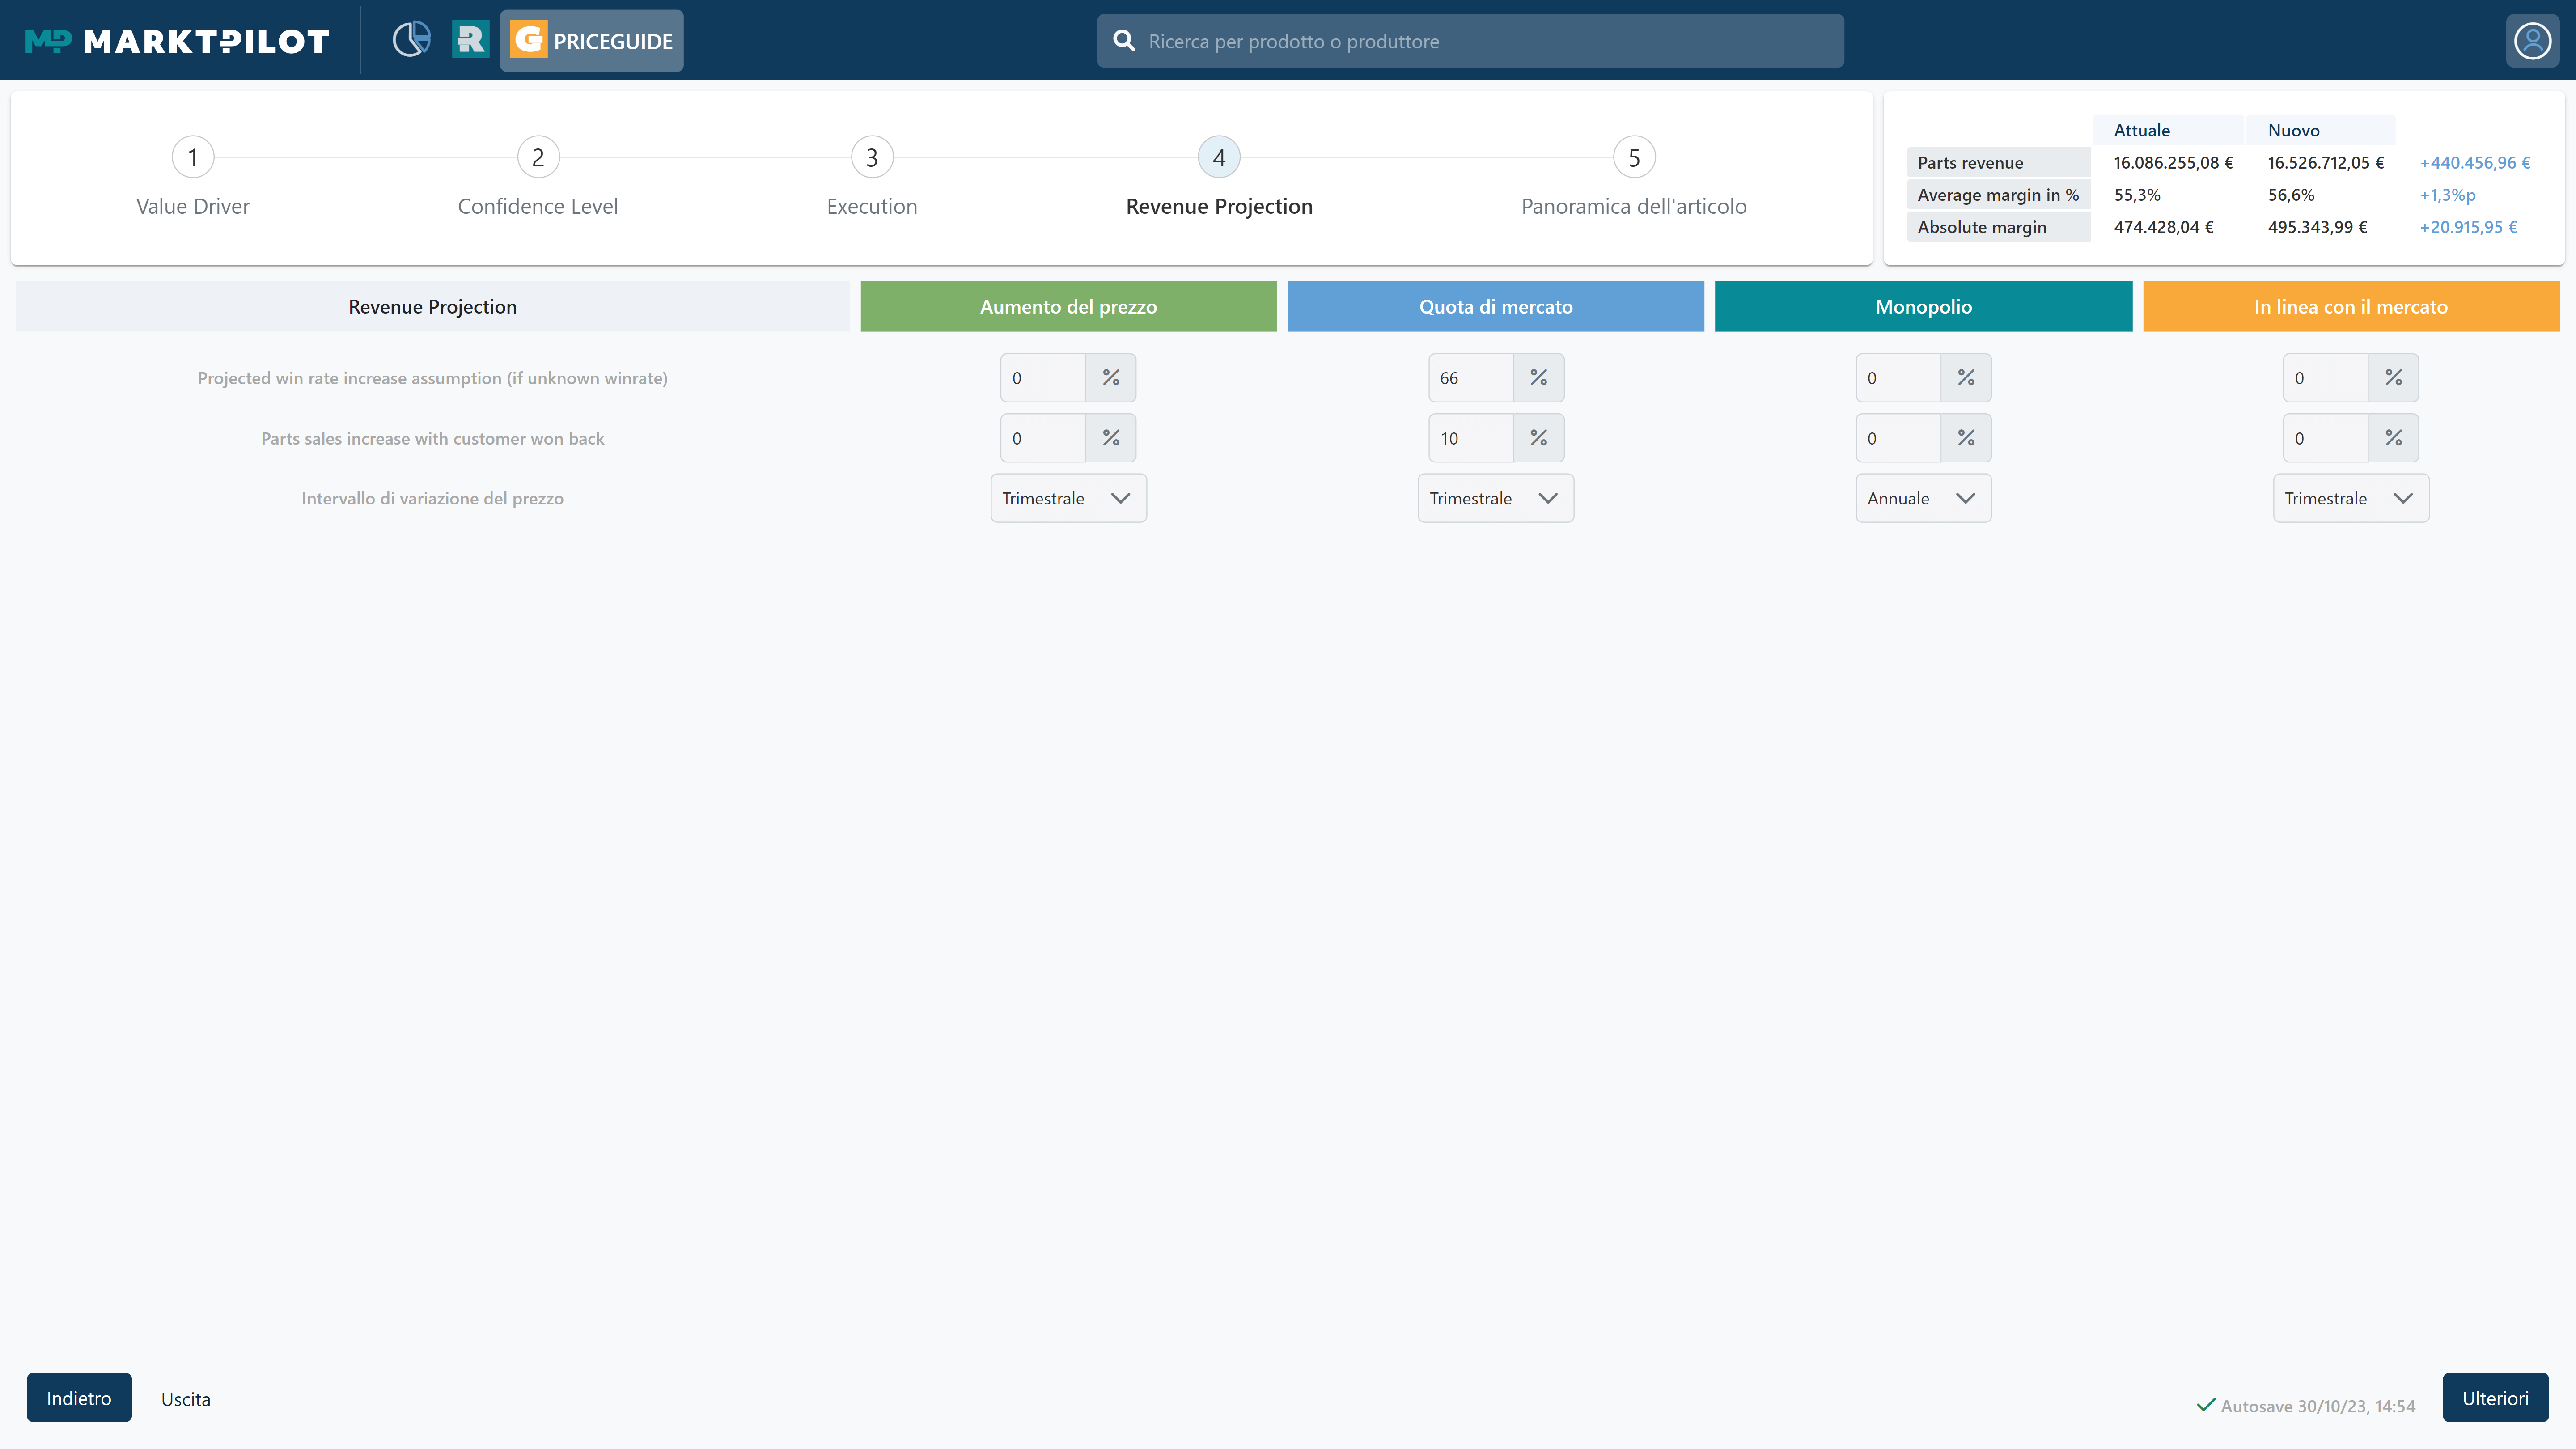Edit win rate field under In linea con il mercato
Viewport: 2576px width, 1449px height.
[x=2326, y=378]
